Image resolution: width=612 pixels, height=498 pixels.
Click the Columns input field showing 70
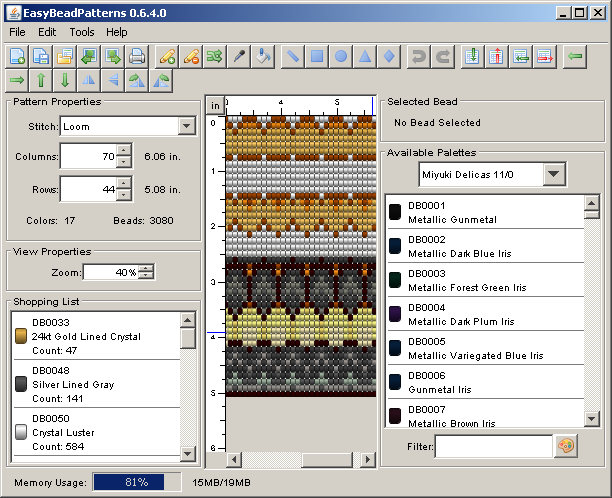(x=89, y=156)
